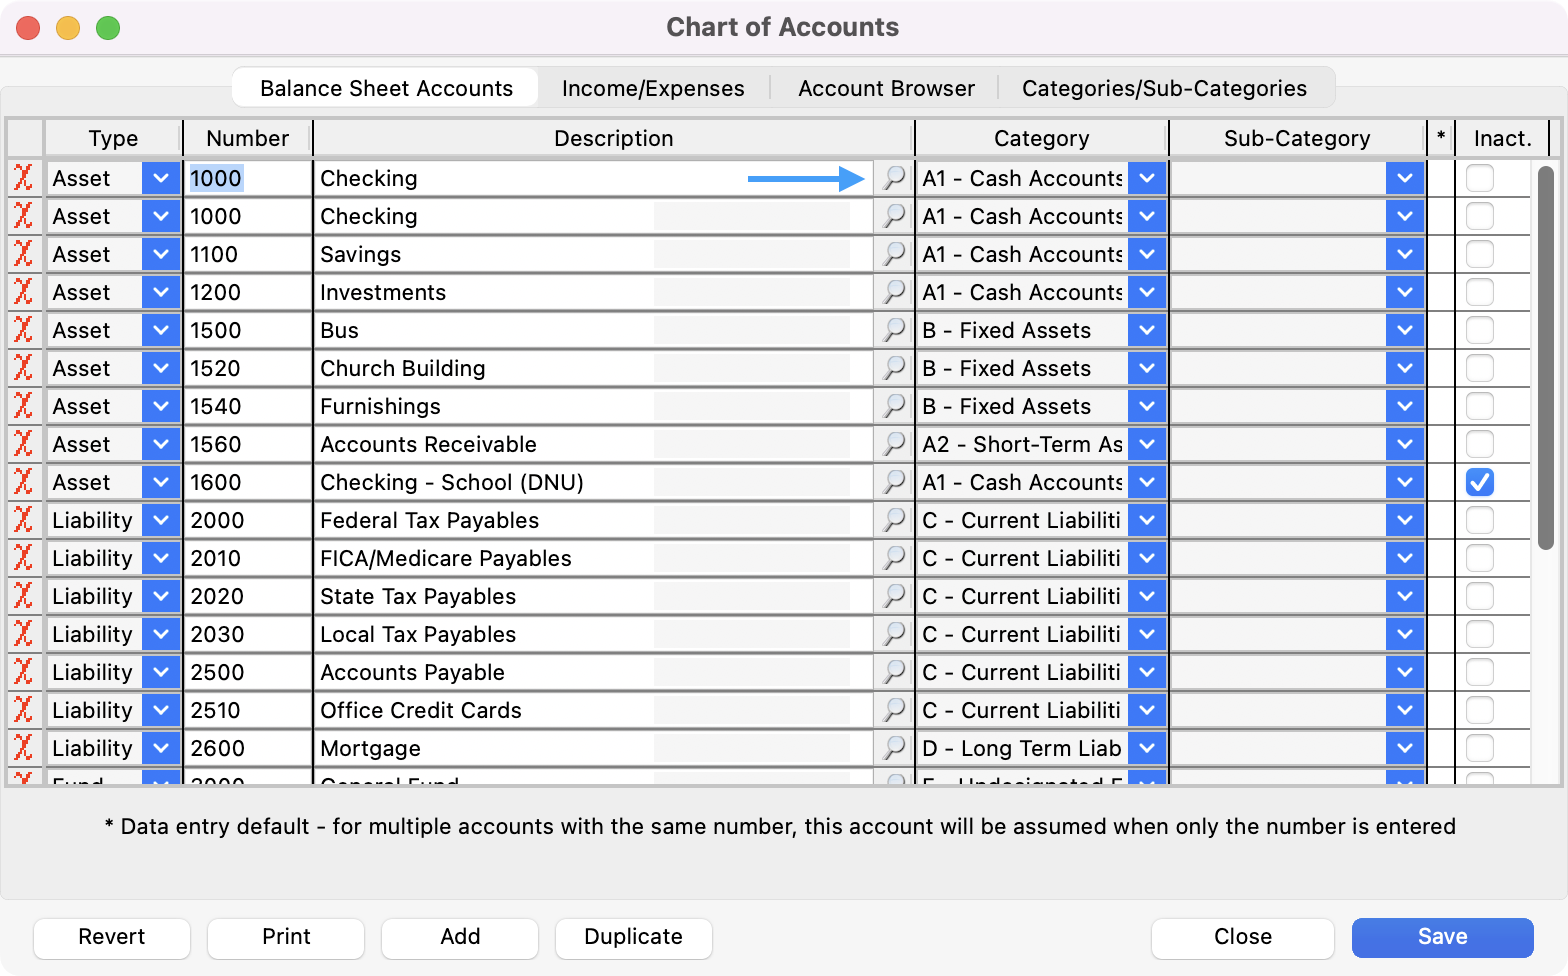Click the magnifier icon beside Federal Tax Payables

click(893, 520)
